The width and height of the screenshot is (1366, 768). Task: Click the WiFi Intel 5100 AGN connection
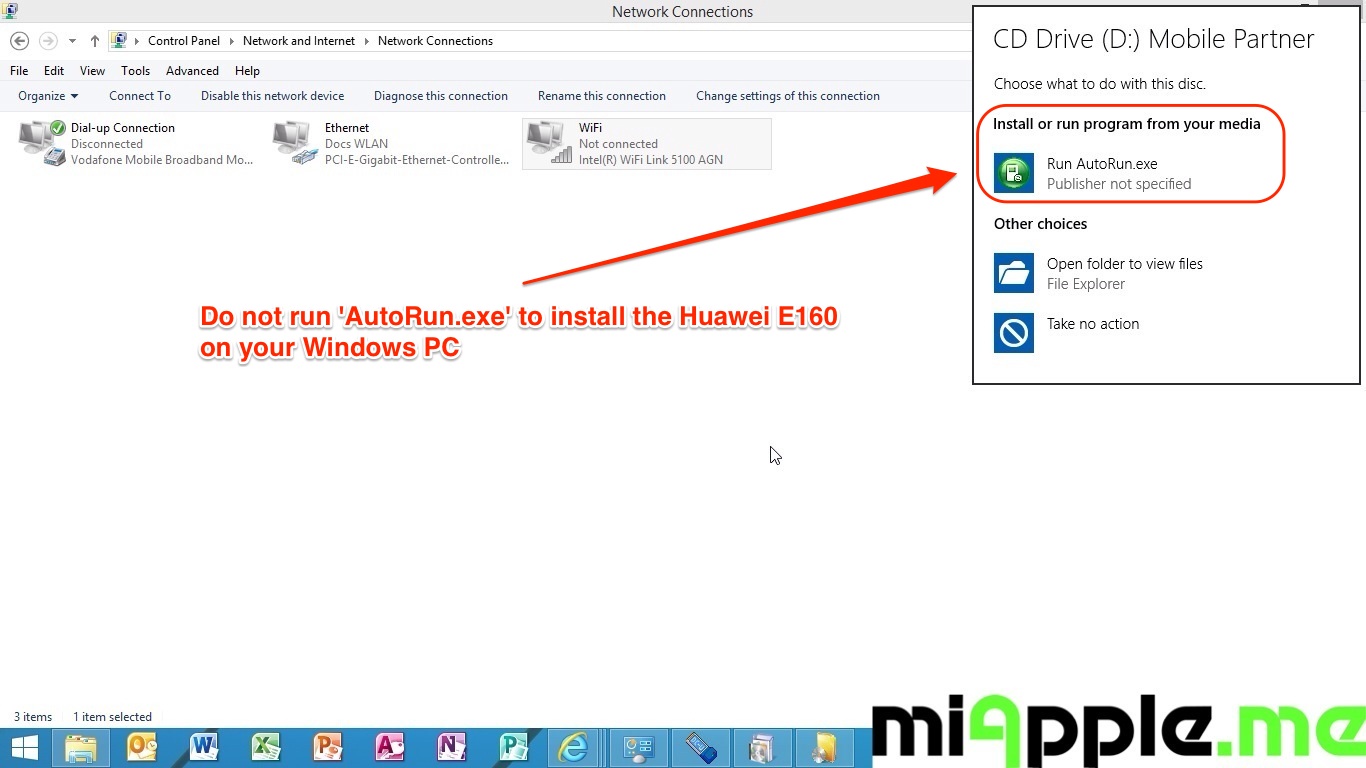click(646, 144)
